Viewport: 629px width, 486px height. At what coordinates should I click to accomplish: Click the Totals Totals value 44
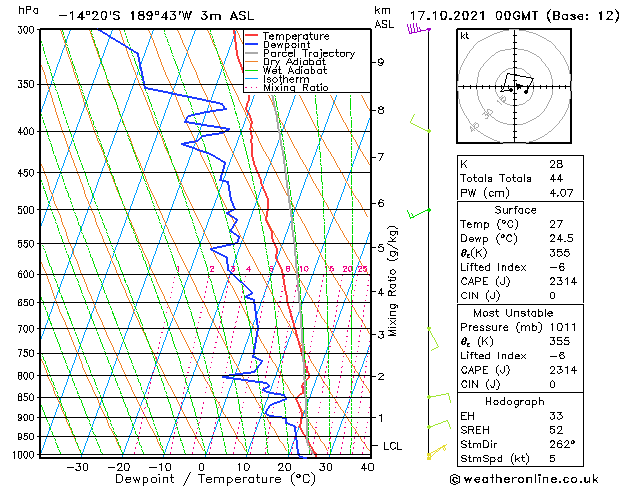(556, 178)
